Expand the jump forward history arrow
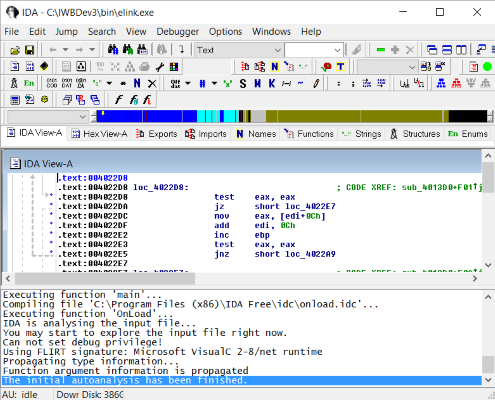This screenshot has width=495, height=400. 92,50
